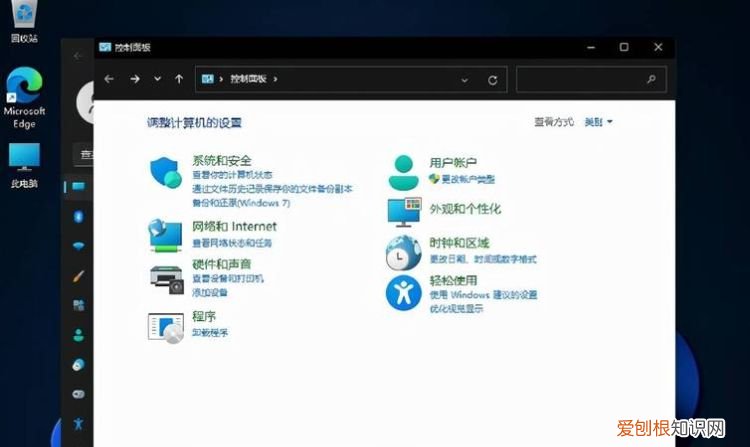
Task: Open the address bar history dropdown
Action: (x=464, y=80)
